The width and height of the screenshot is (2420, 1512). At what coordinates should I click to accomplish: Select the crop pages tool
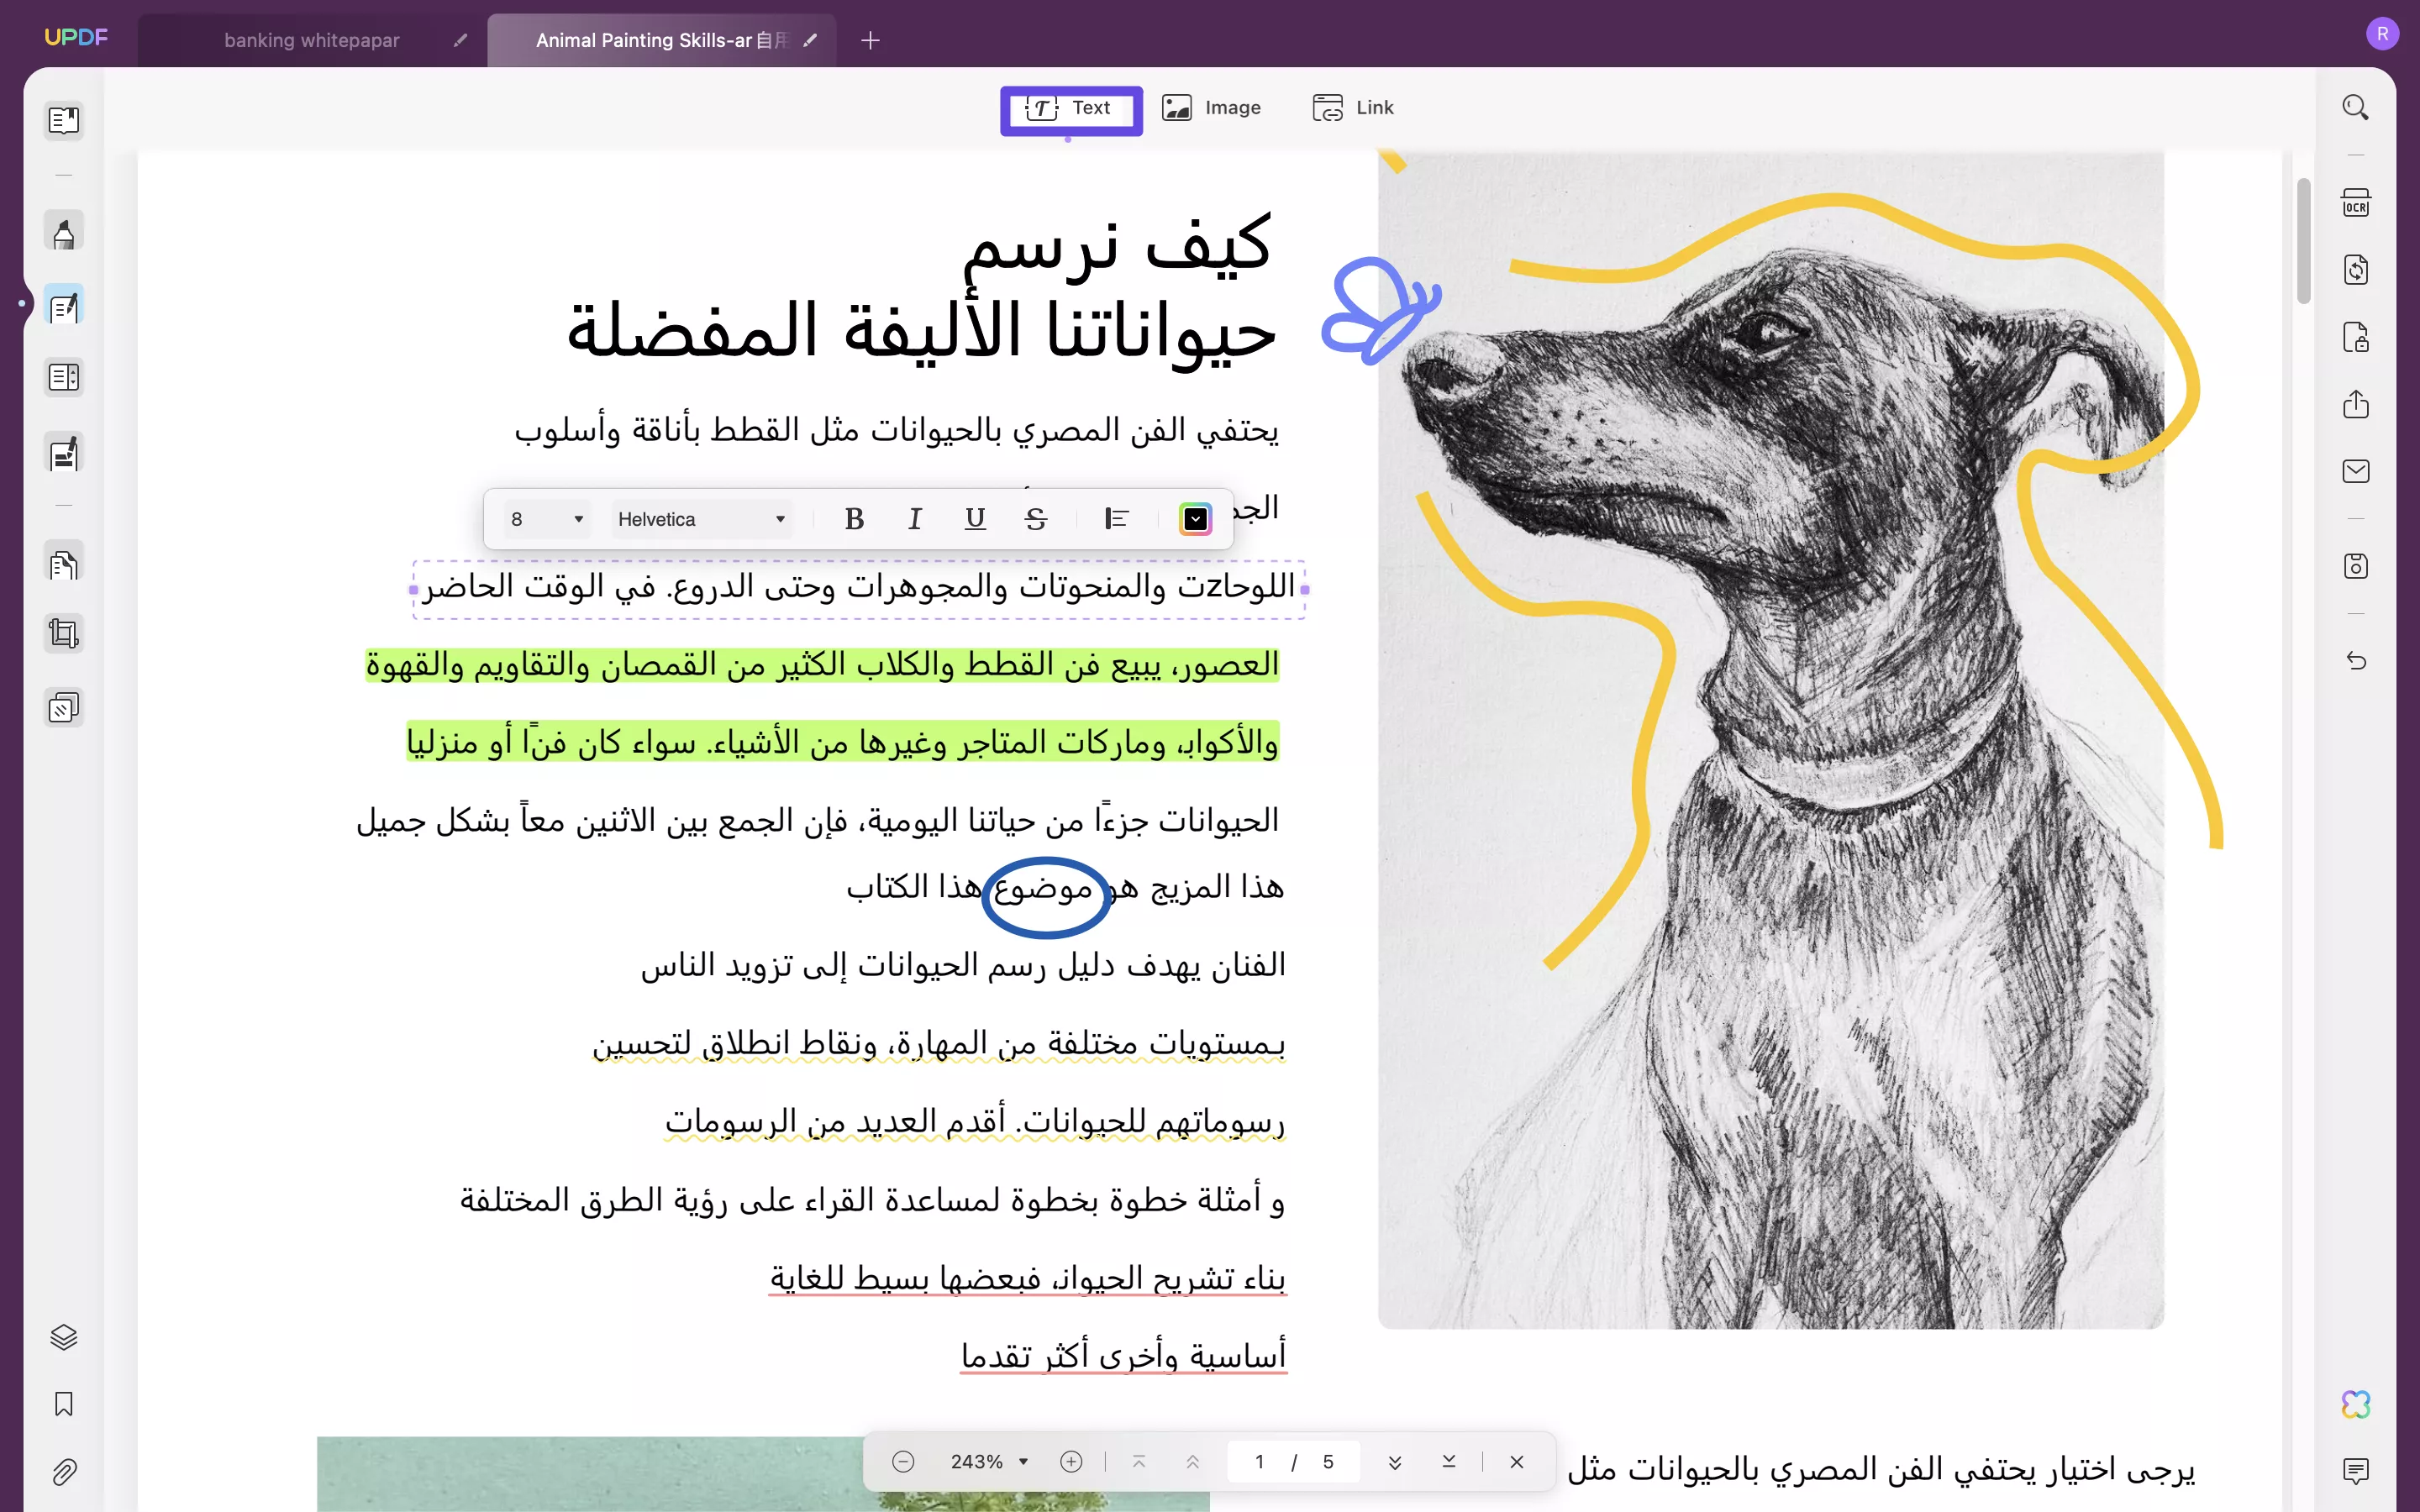(x=63, y=632)
